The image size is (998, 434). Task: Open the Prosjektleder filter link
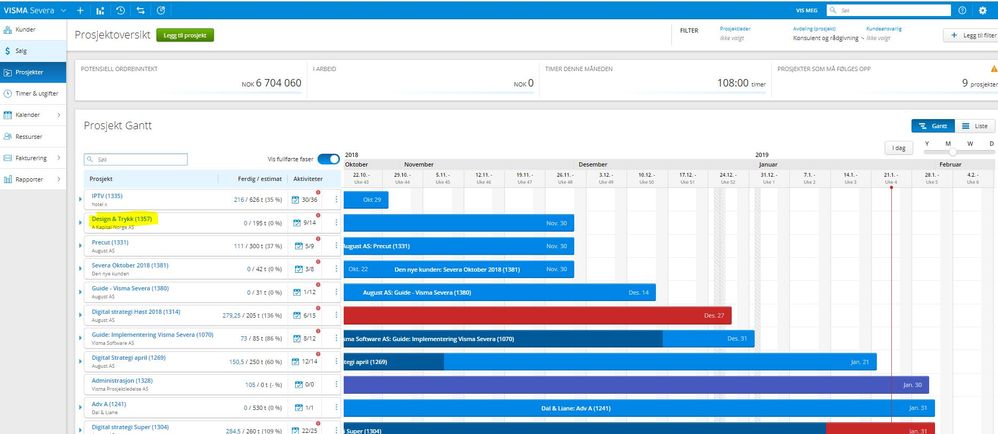pyautogui.click(x=733, y=29)
